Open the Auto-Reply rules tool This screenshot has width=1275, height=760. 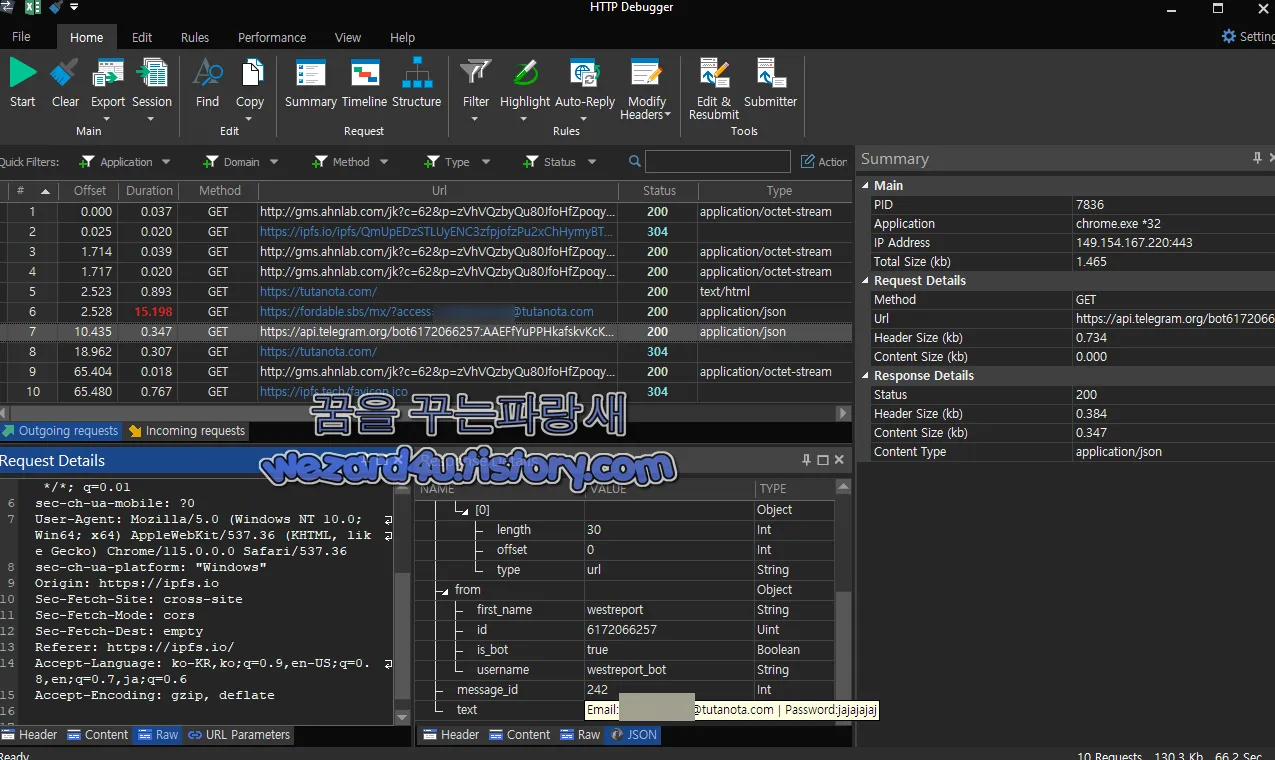pos(585,90)
